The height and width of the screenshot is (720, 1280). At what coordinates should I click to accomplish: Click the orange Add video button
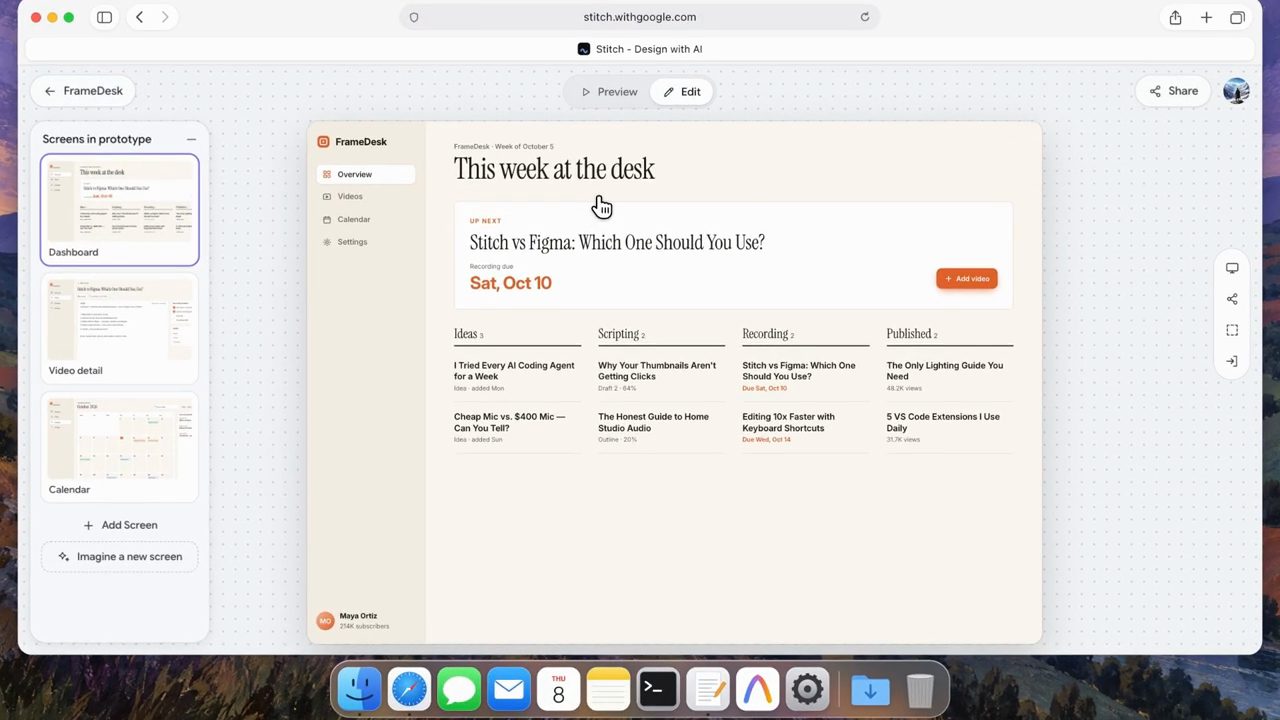(x=967, y=279)
